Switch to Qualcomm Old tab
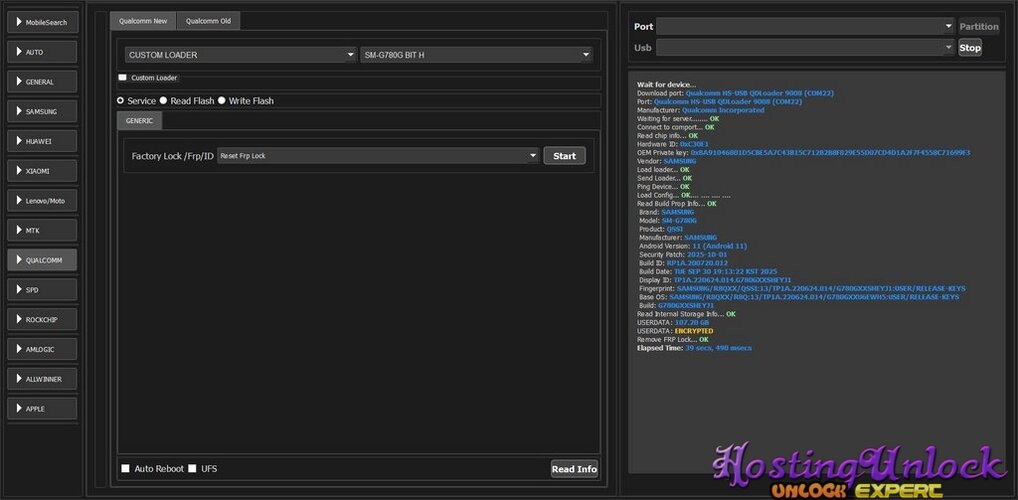The image size is (1018, 500). pos(208,21)
